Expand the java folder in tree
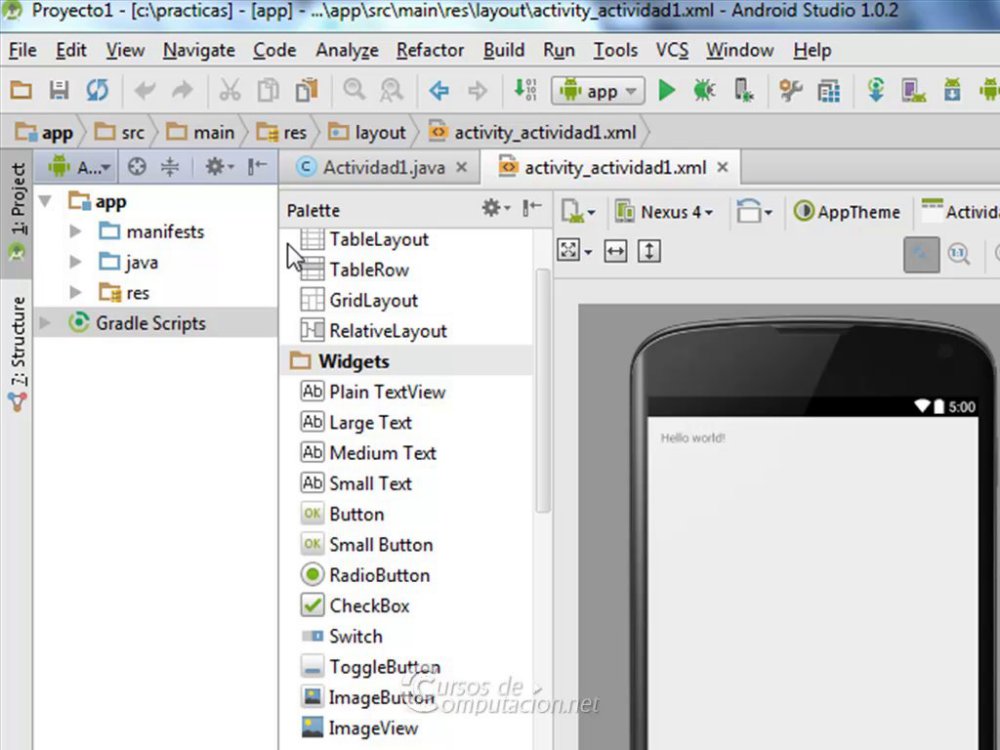The image size is (1000, 750). [x=75, y=261]
